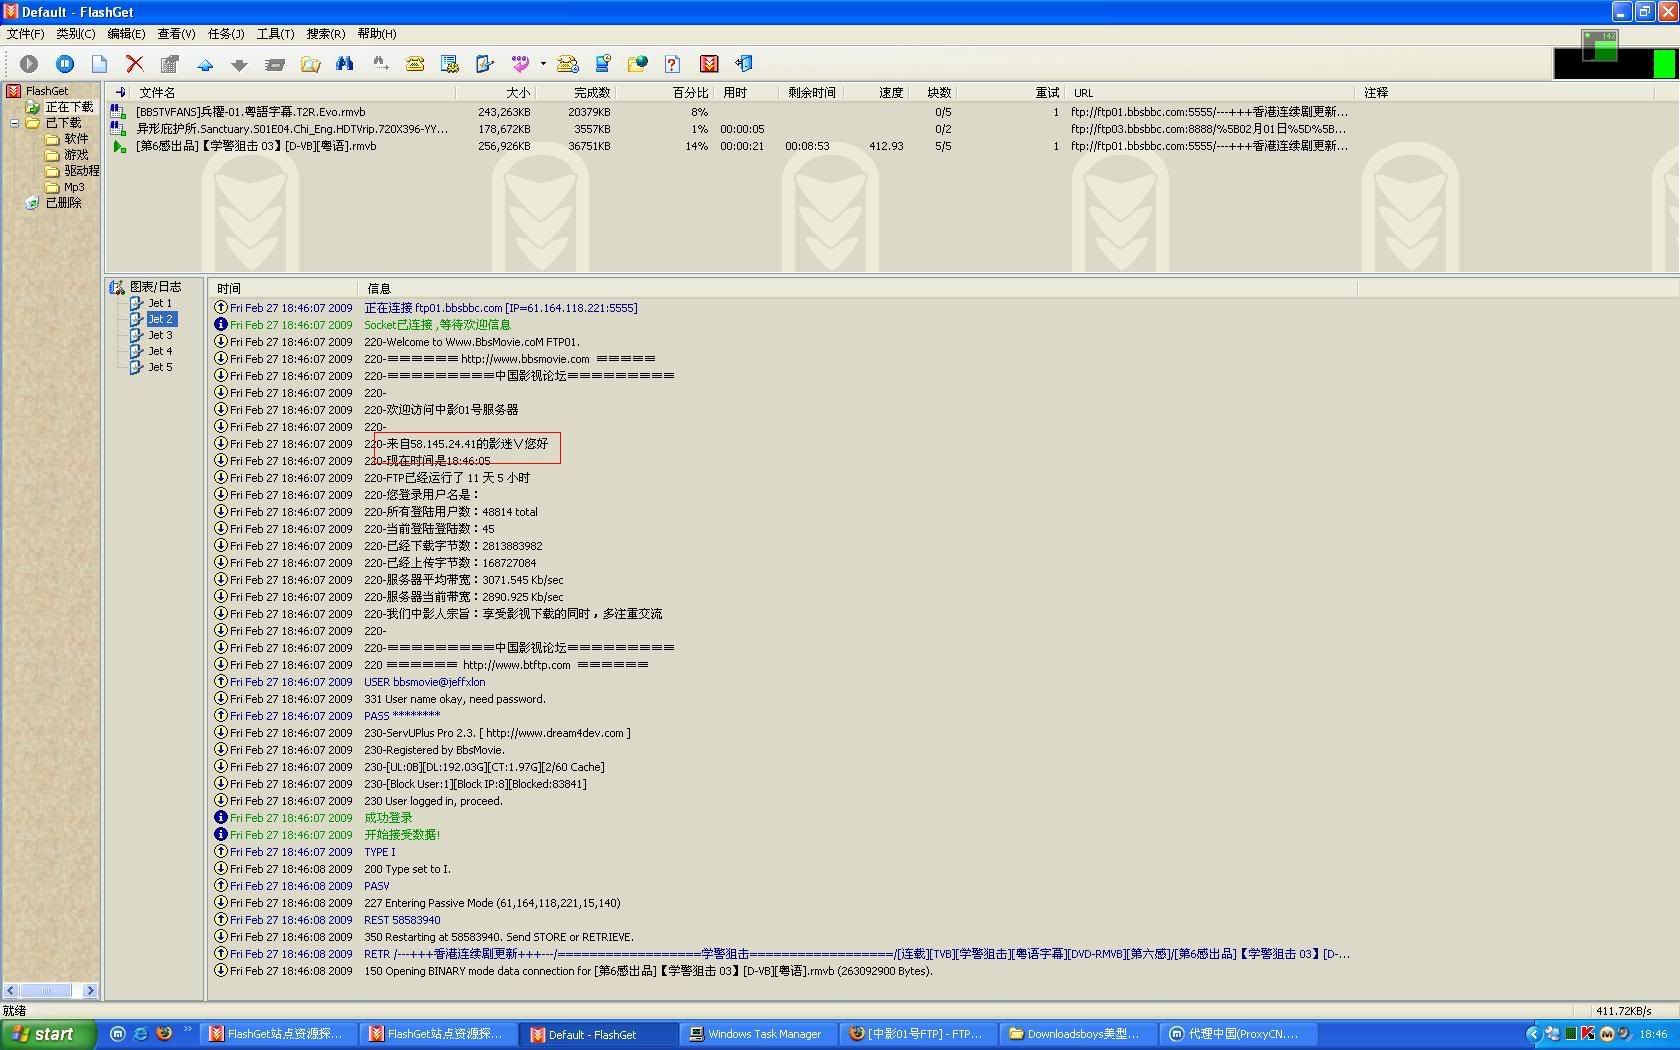Open Windows Task Manager from taskbar
1680x1050 pixels.
pos(756,1034)
